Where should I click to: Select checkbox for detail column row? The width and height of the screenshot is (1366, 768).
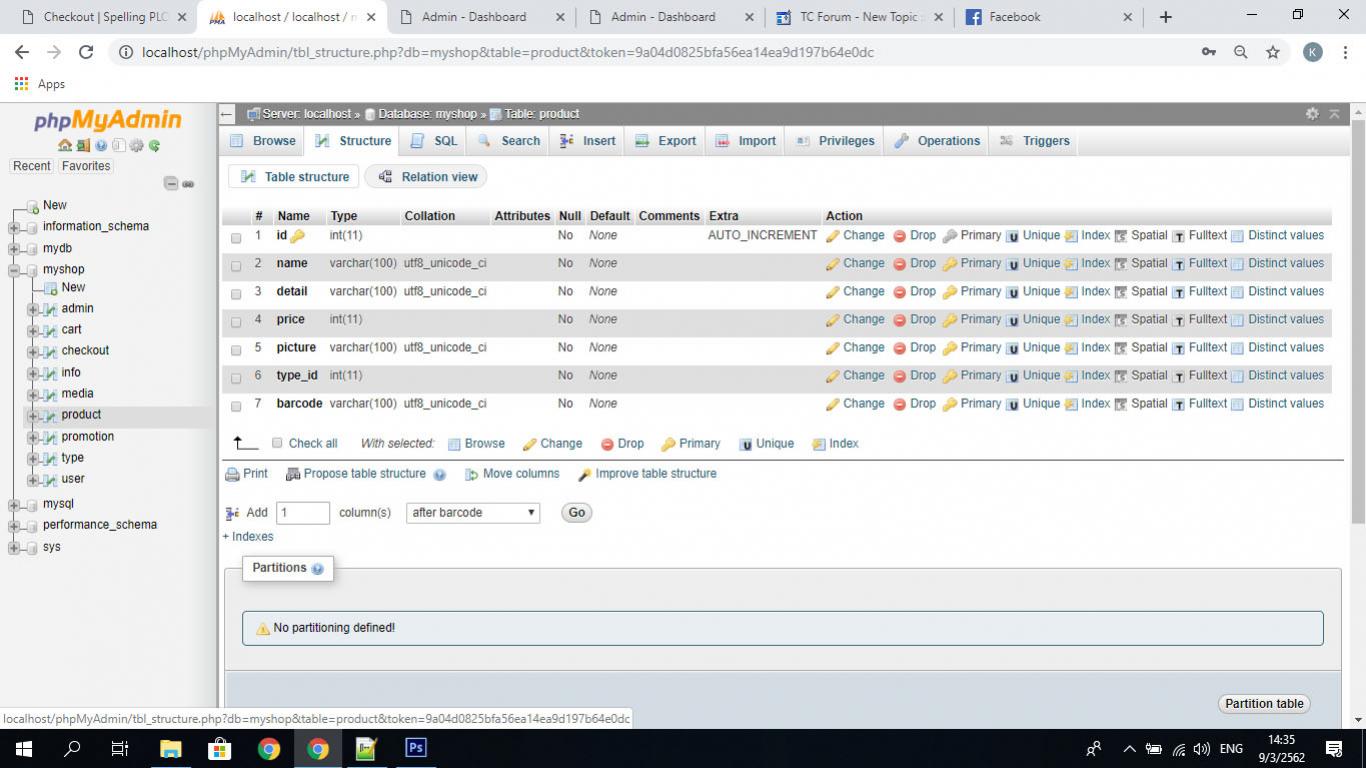click(x=236, y=294)
